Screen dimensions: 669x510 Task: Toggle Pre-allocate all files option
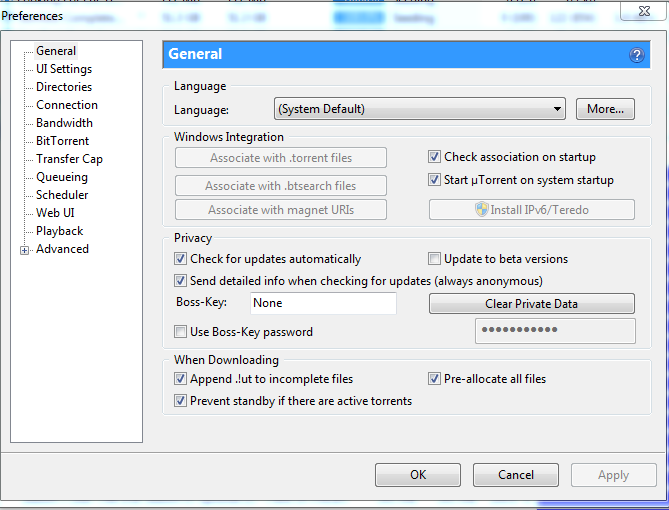[435, 379]
